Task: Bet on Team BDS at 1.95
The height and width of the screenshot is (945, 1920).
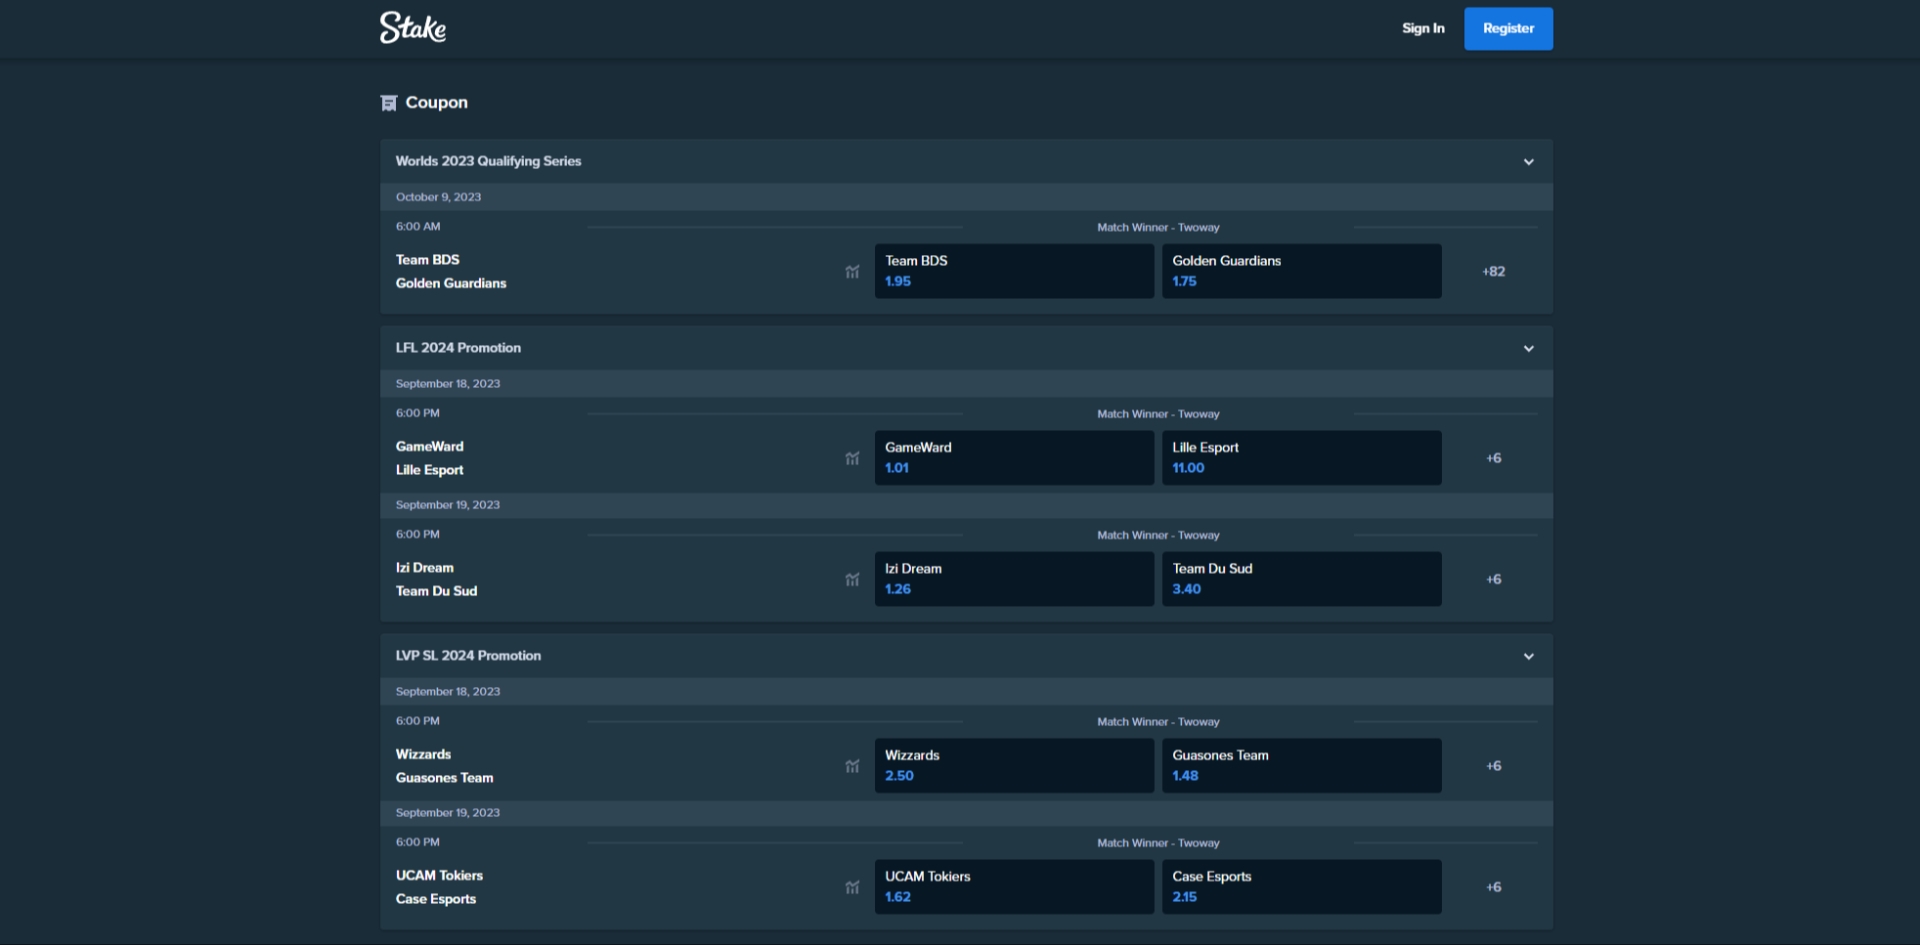Action: (x=1014, y=271)
